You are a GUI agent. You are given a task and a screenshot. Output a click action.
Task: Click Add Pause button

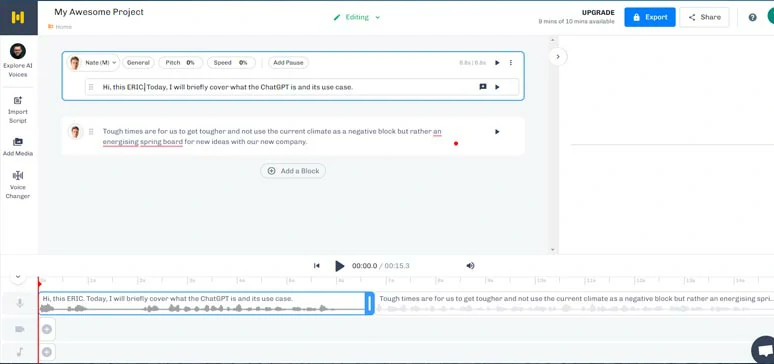pos(289,63)
